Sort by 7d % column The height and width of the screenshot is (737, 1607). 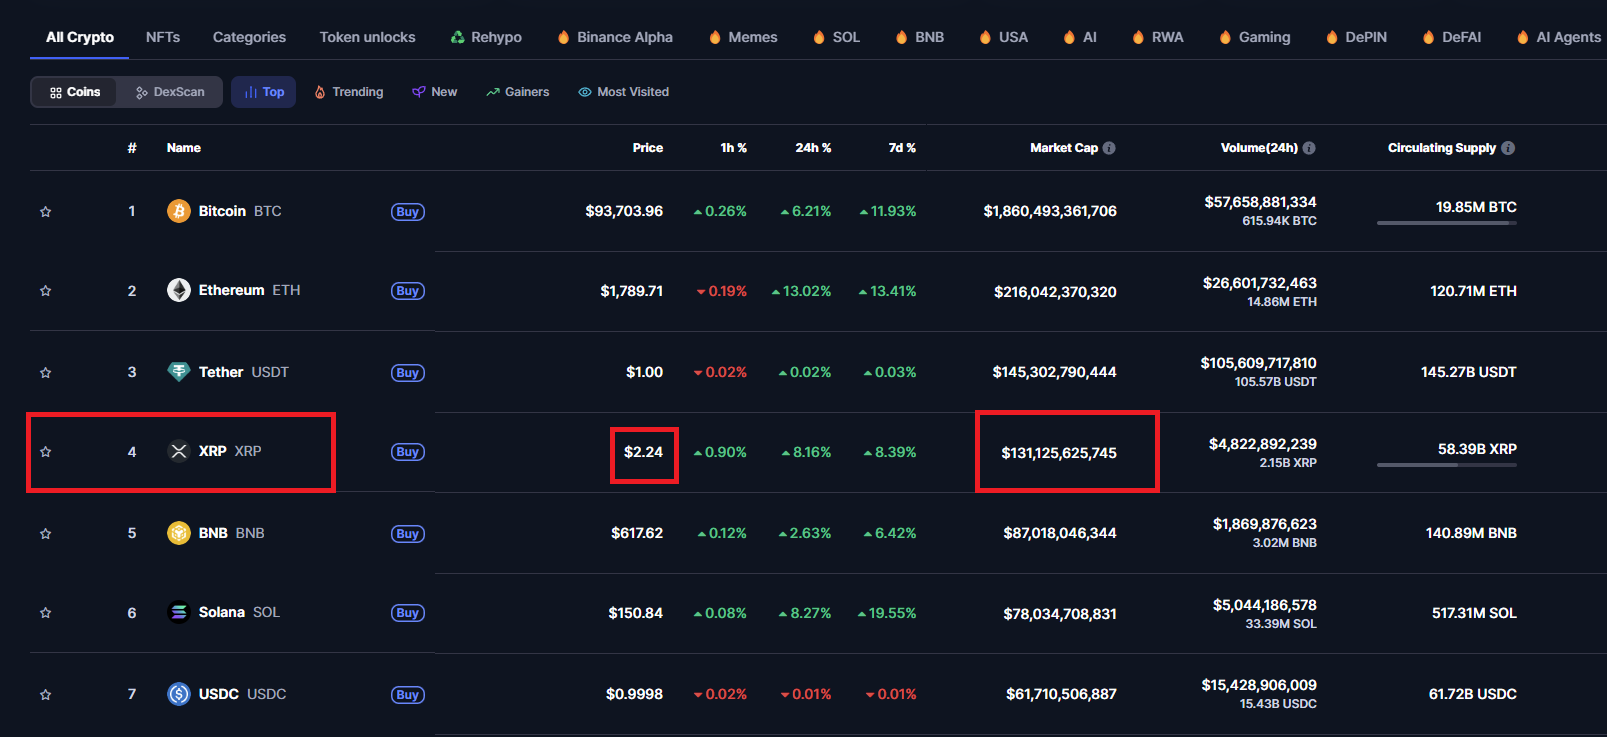[902, 148]
